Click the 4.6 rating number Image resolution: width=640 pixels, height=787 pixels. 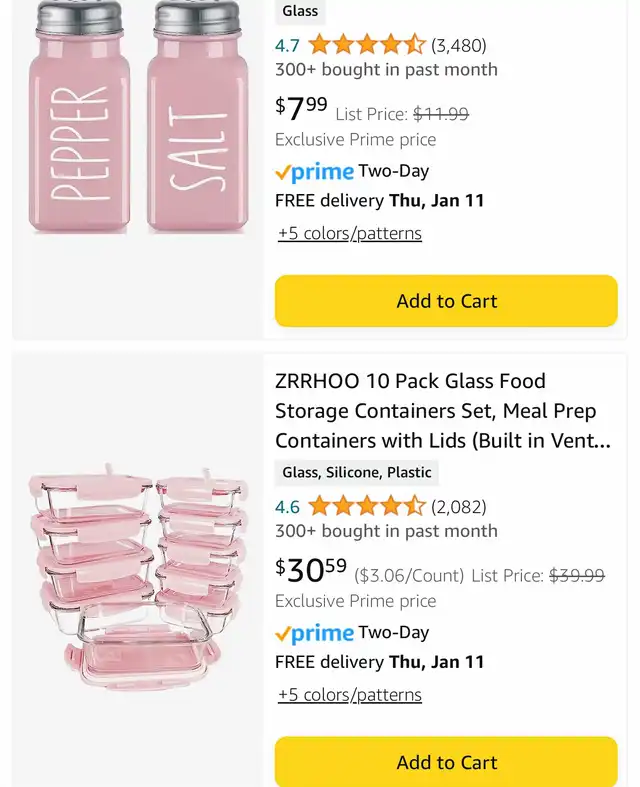(287, 506)
